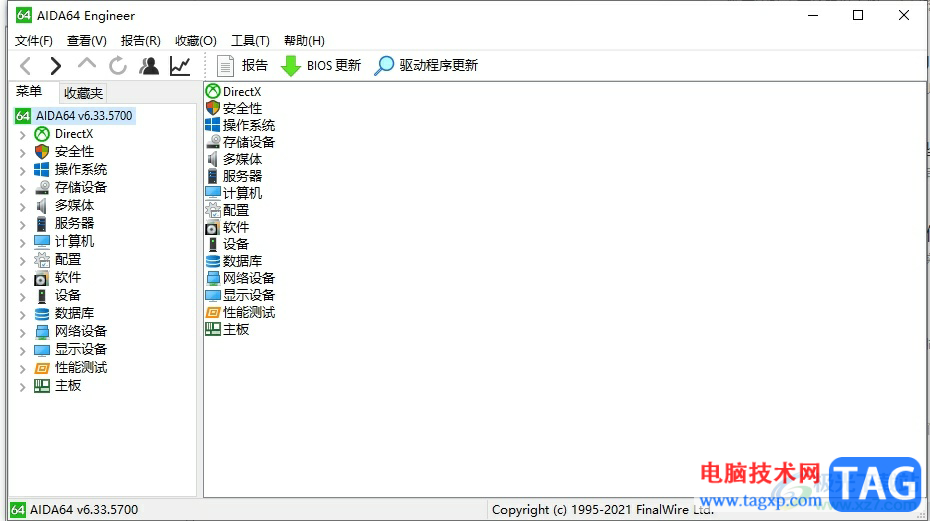Image resolution: width=930 pixels, height=521 pixels.
Task: Expand the 显示设备 tree node
Action: tap(23, 351)
